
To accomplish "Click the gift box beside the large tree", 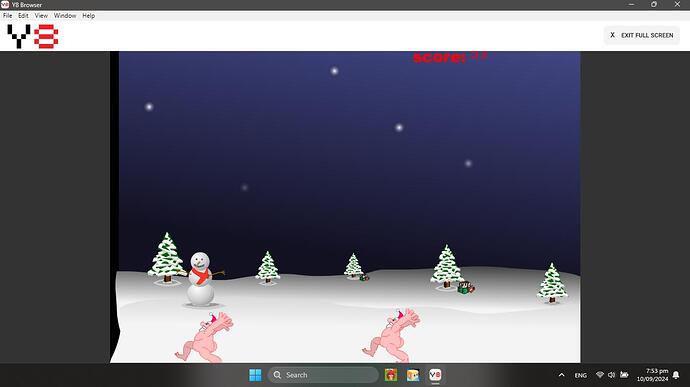I will pyautogui.click(x=466, y=287).
